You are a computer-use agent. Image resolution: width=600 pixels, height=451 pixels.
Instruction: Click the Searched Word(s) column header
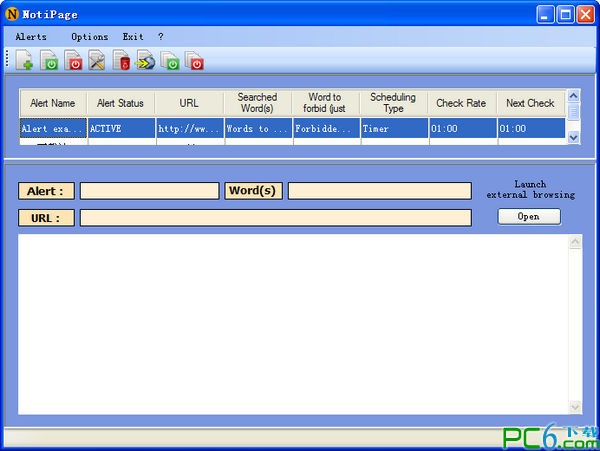[x=258, y=103]
